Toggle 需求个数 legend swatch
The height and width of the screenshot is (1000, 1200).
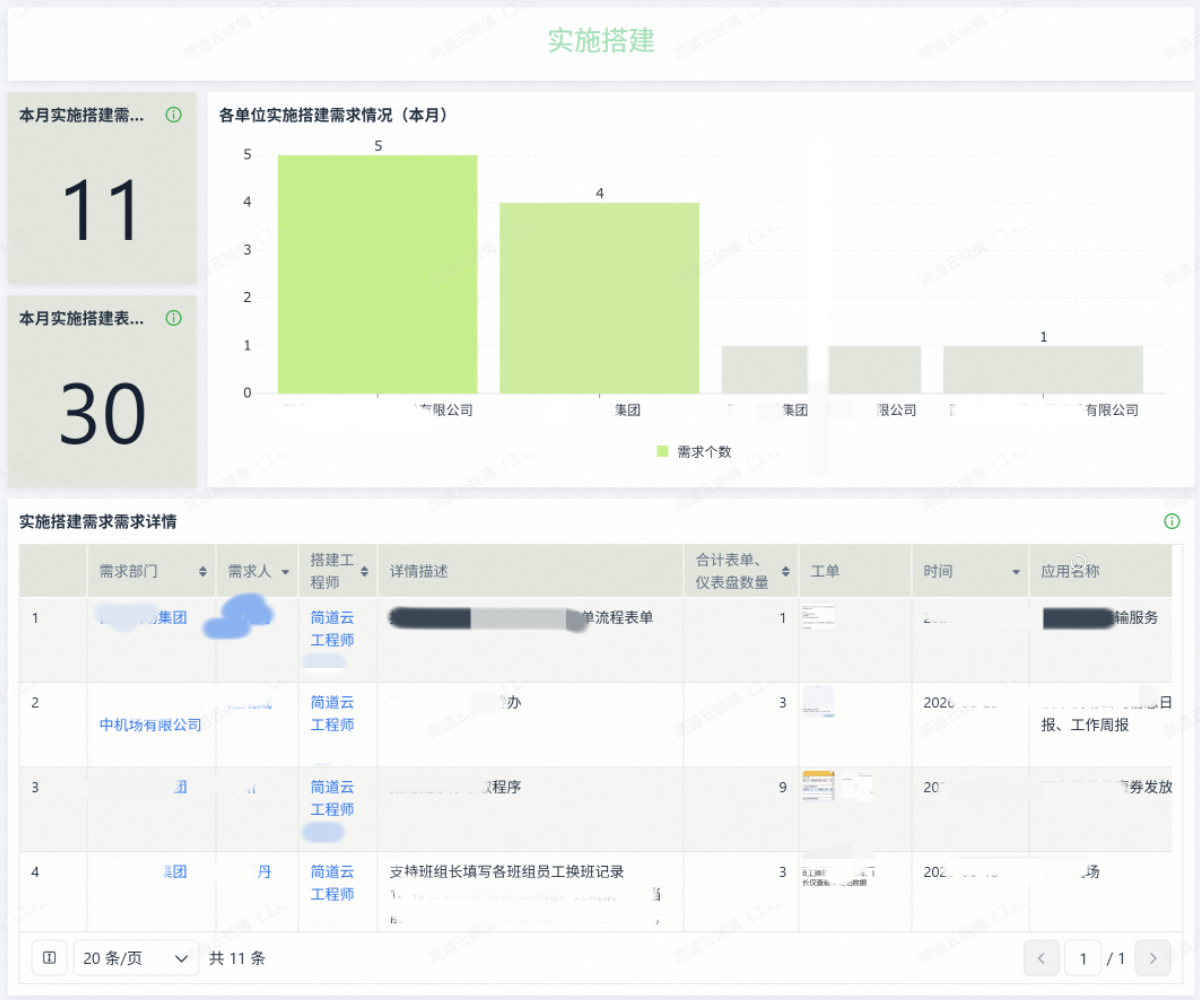pos(662,451)
